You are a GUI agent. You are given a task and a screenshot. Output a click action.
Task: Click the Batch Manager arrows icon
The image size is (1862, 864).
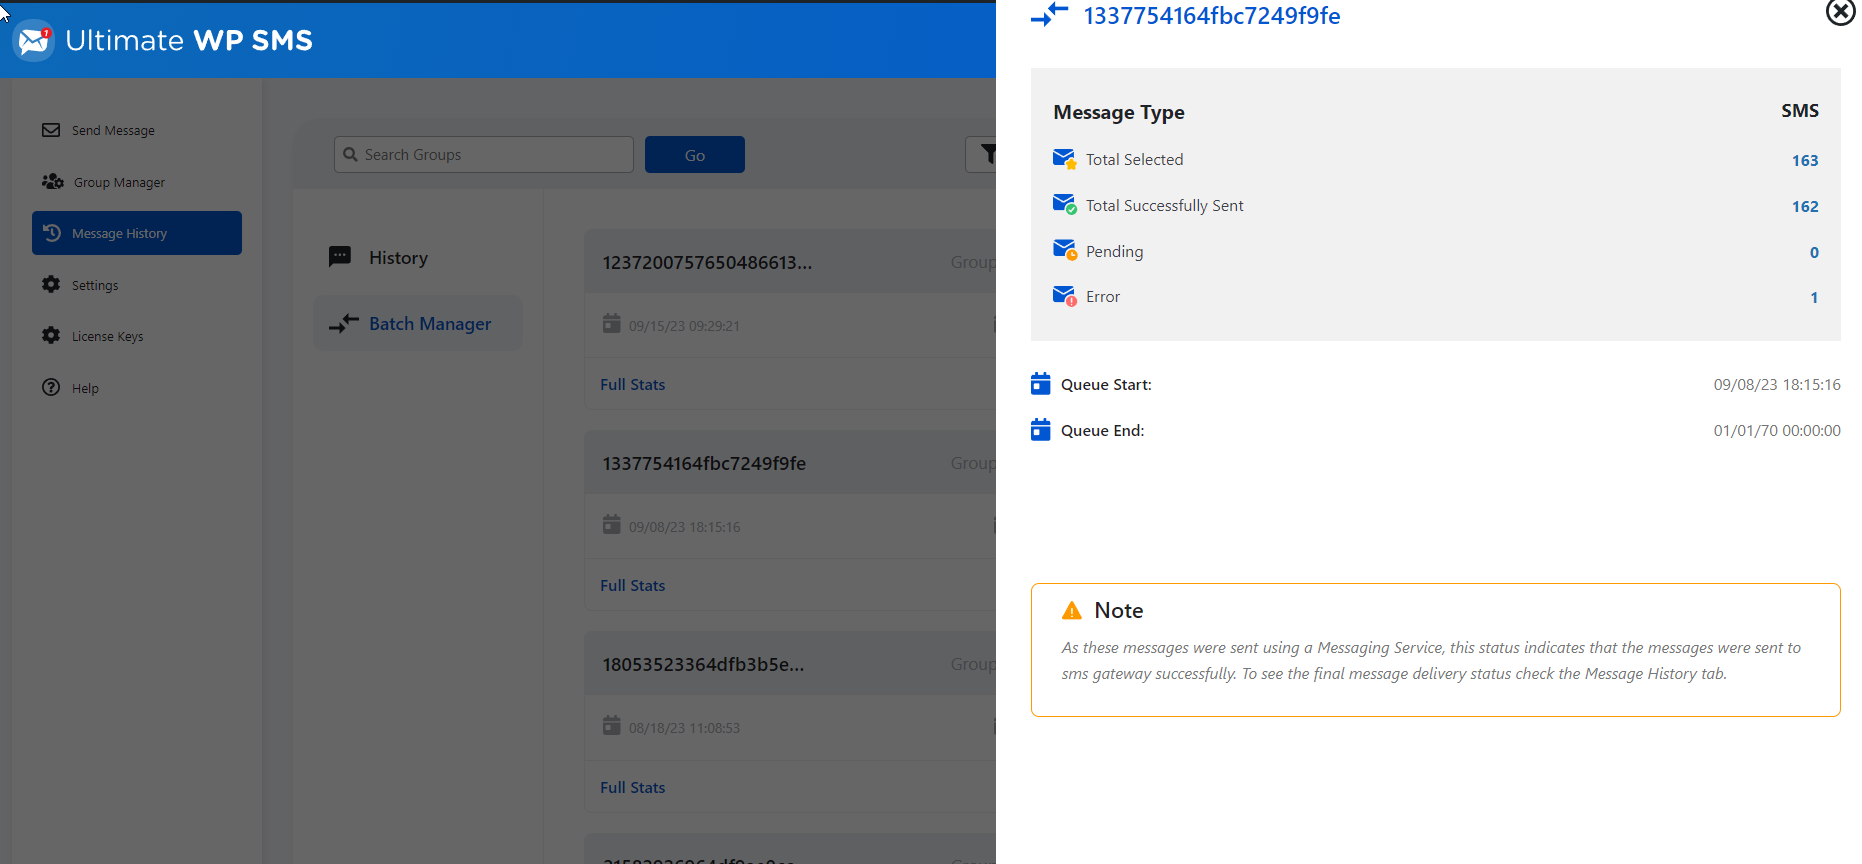click(344, 323)
